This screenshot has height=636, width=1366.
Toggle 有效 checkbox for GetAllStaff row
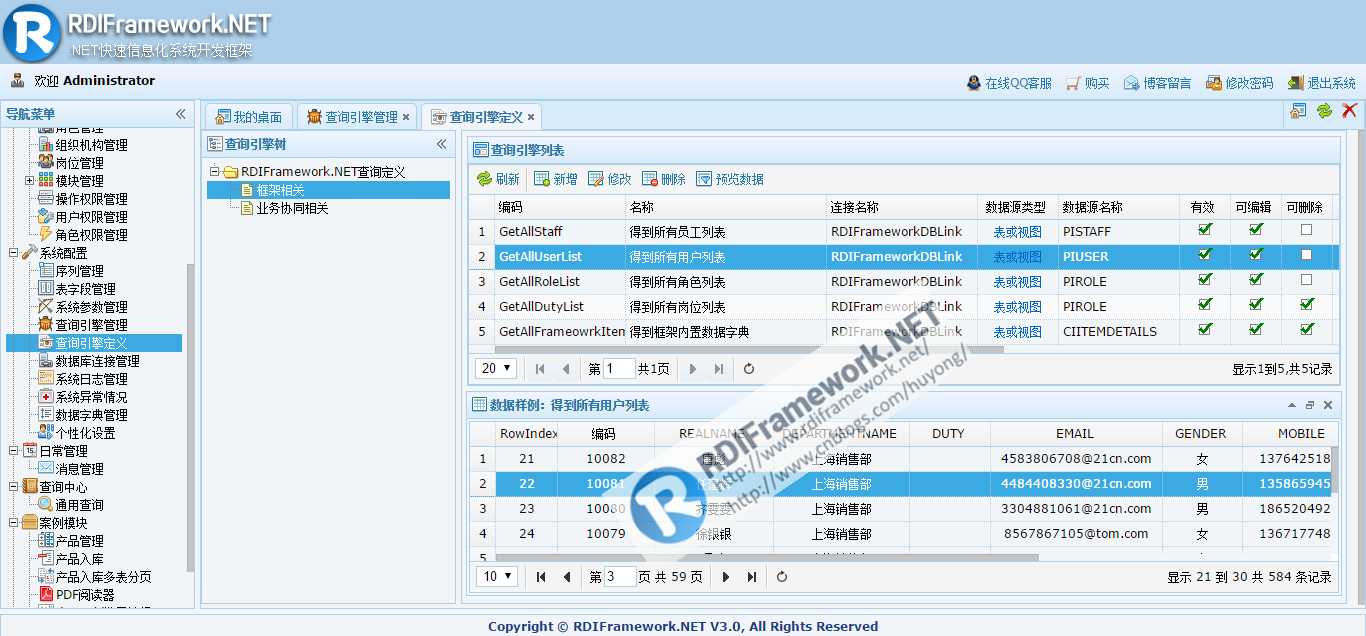coord(1205,230)
